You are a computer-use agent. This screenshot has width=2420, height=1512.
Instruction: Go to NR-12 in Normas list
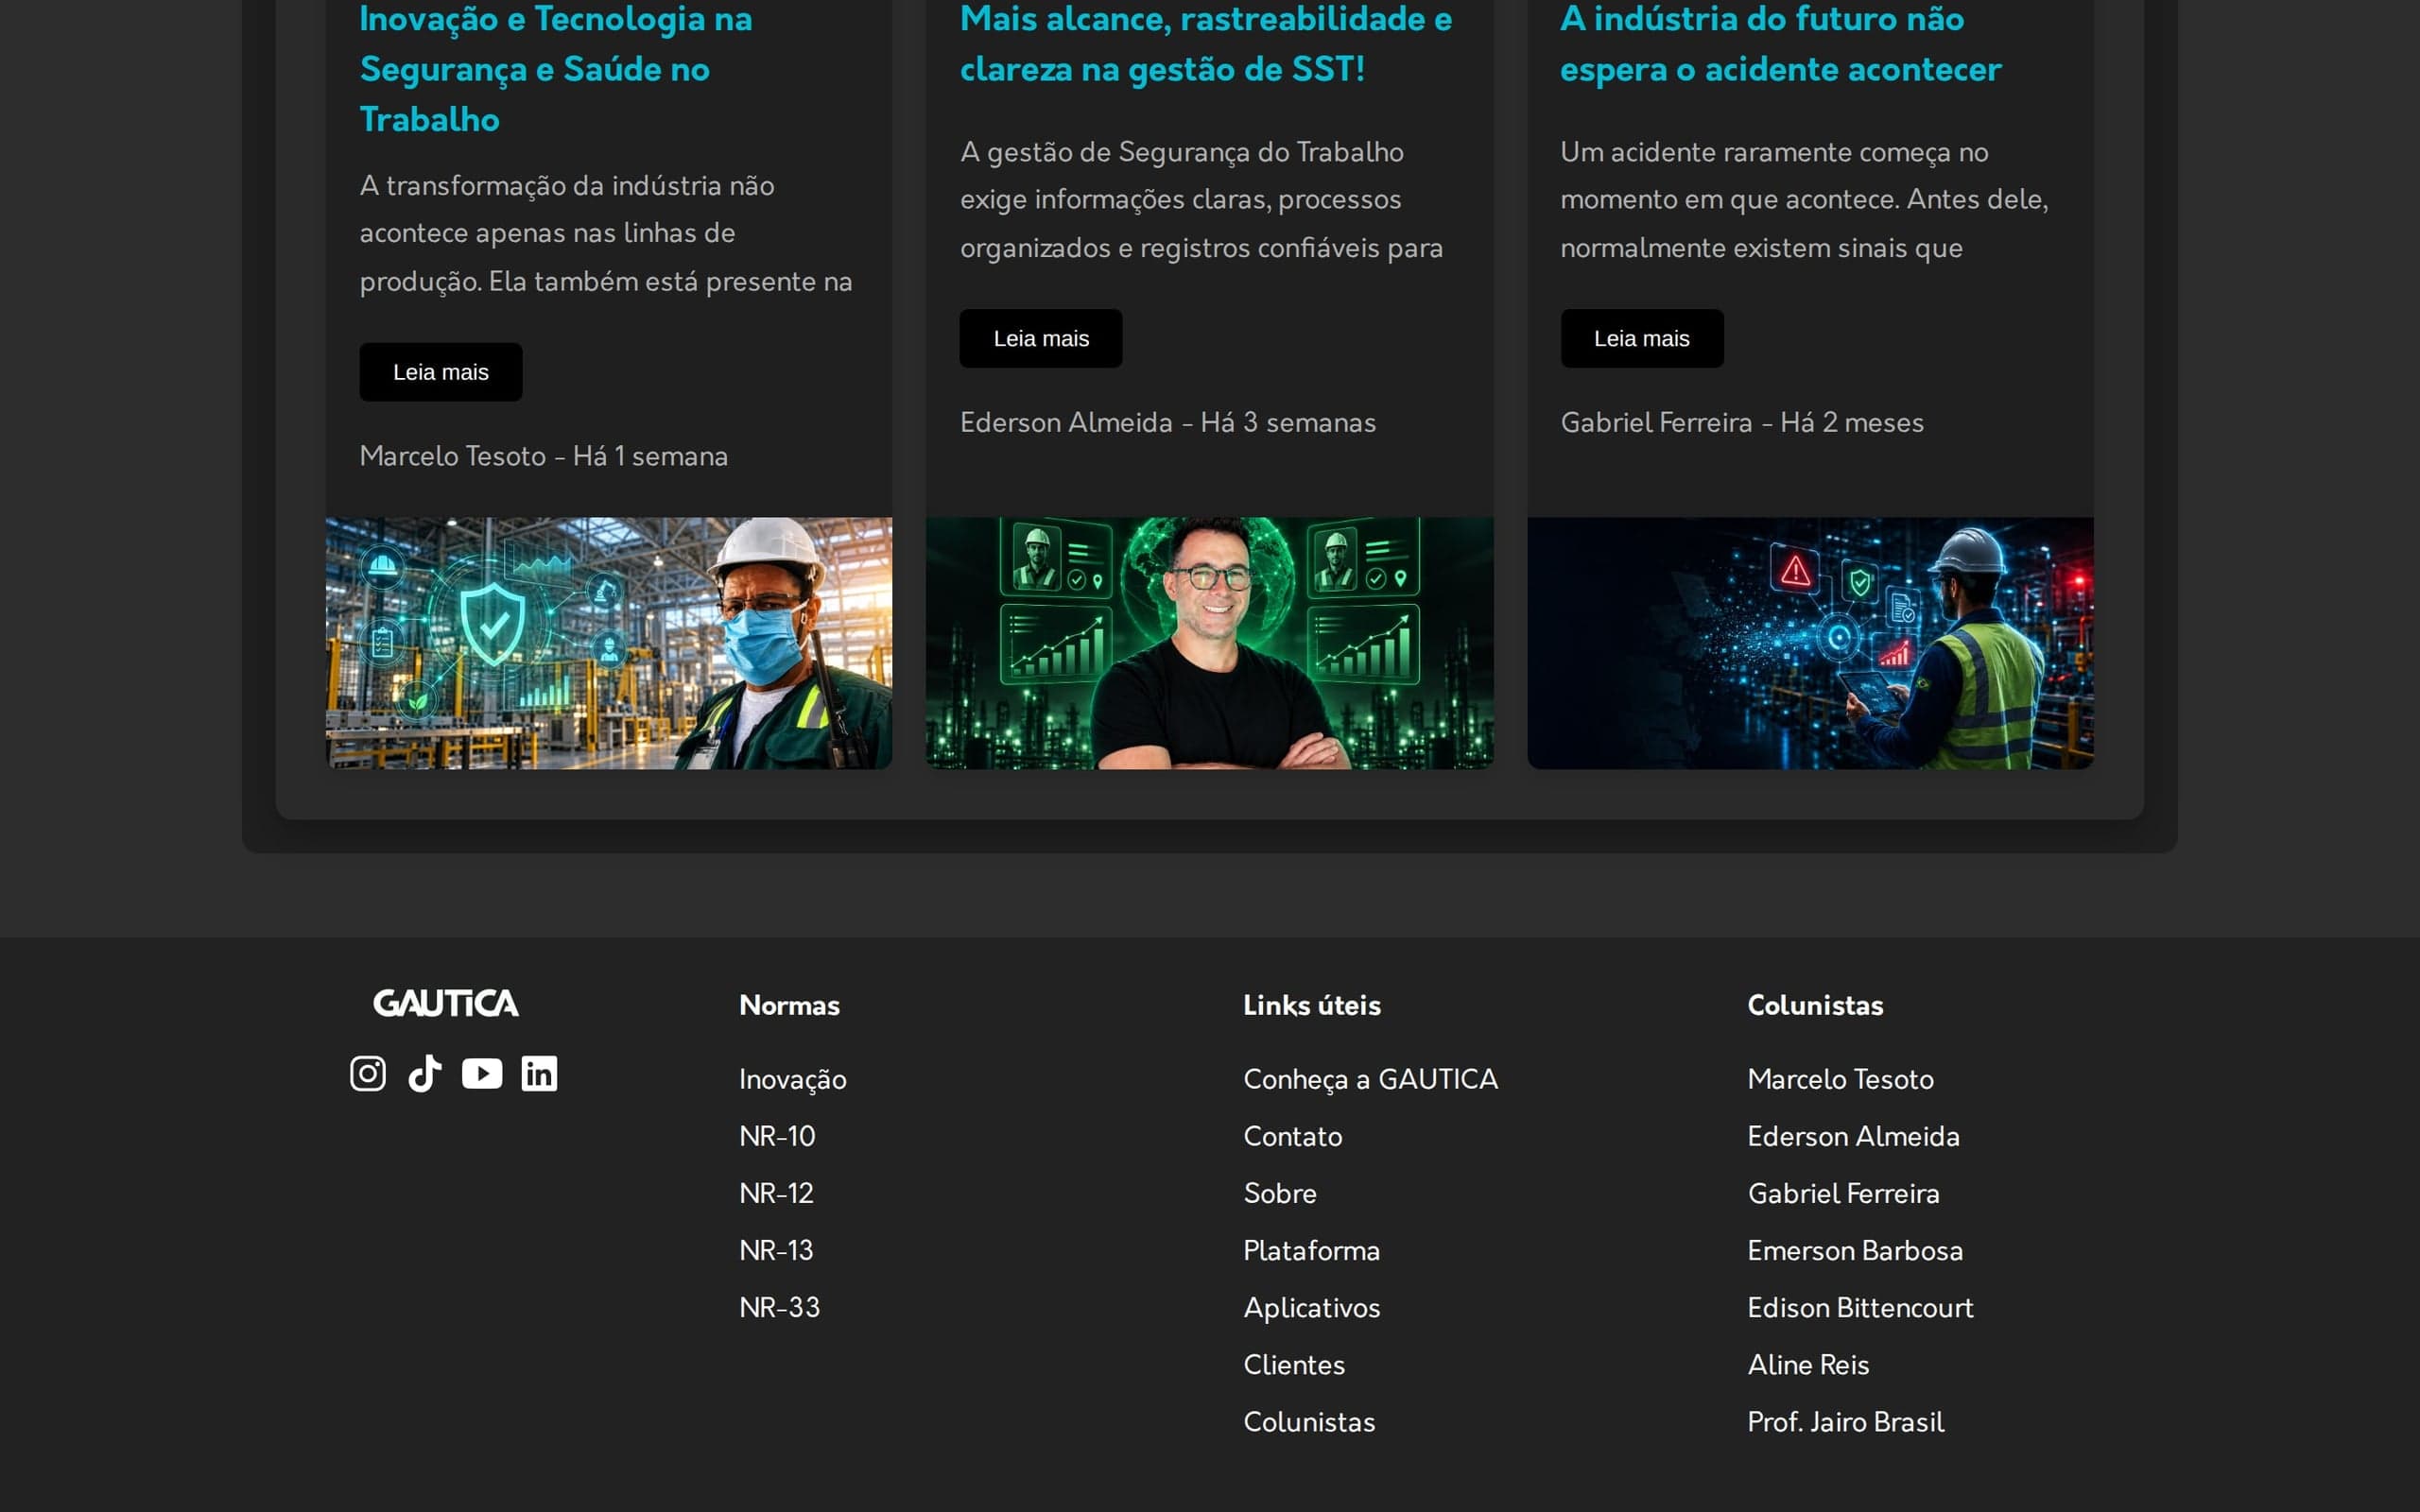click(x=776, y=1193)
